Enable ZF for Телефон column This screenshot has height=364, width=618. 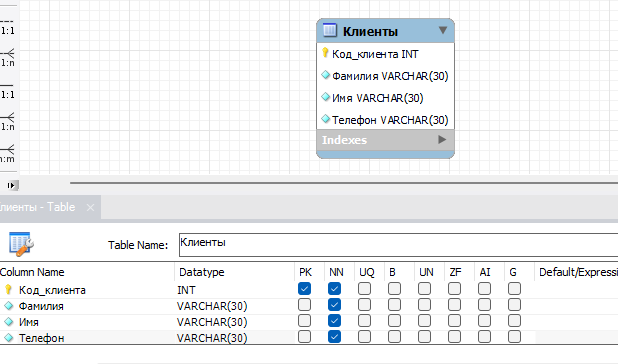pos(454,336)
